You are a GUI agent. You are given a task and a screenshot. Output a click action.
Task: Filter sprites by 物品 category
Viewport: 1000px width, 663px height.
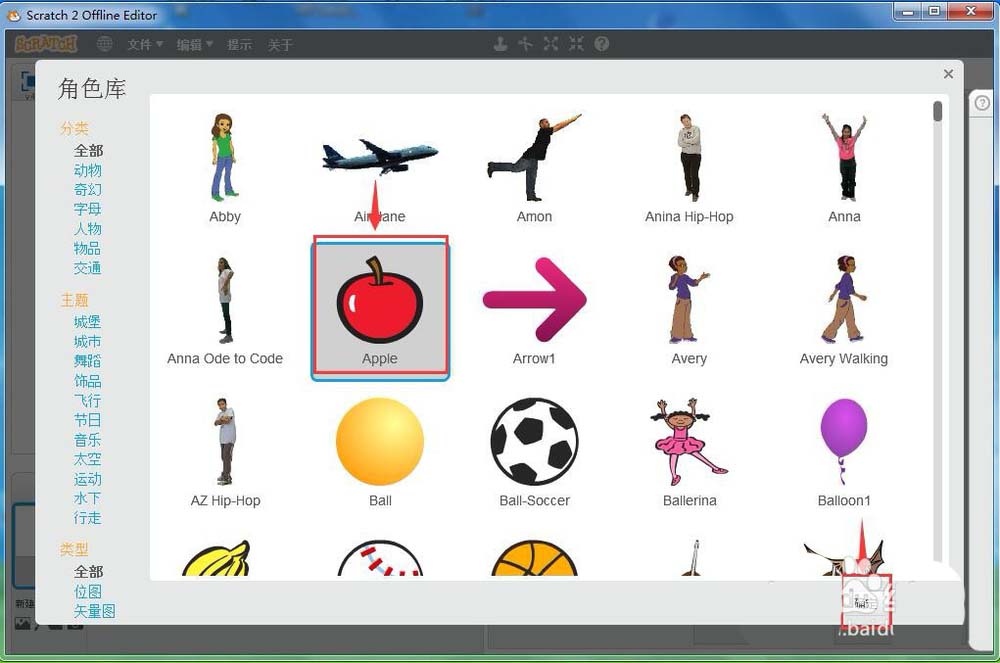(x=88, y=248)
